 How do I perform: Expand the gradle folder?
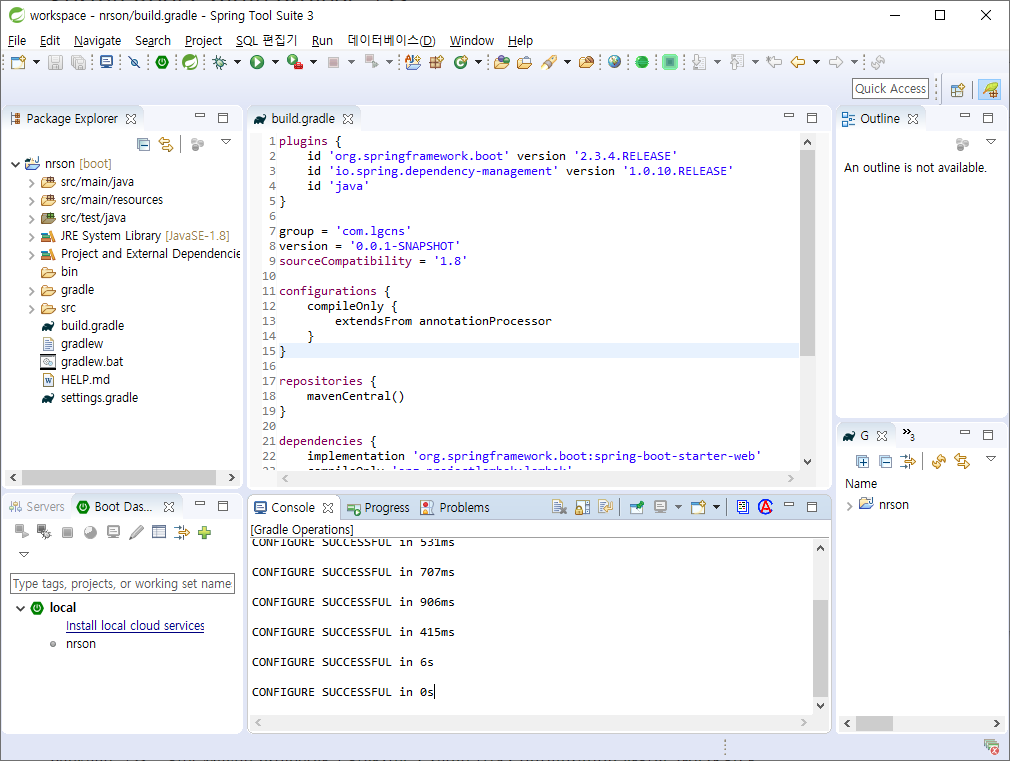[32, 291]
